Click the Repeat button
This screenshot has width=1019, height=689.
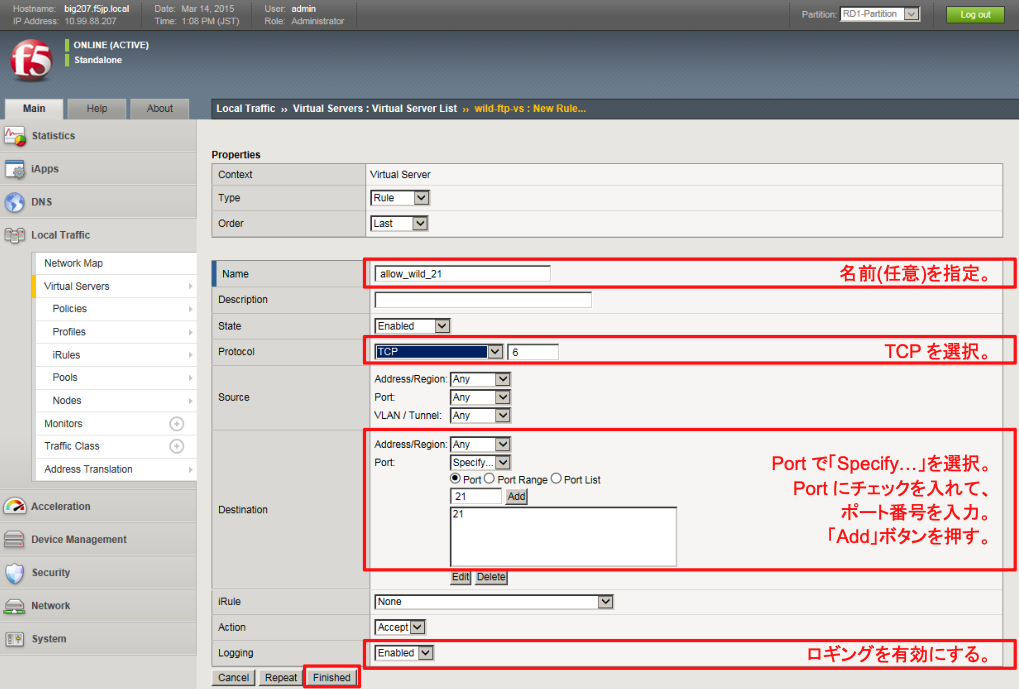point(281,677)
